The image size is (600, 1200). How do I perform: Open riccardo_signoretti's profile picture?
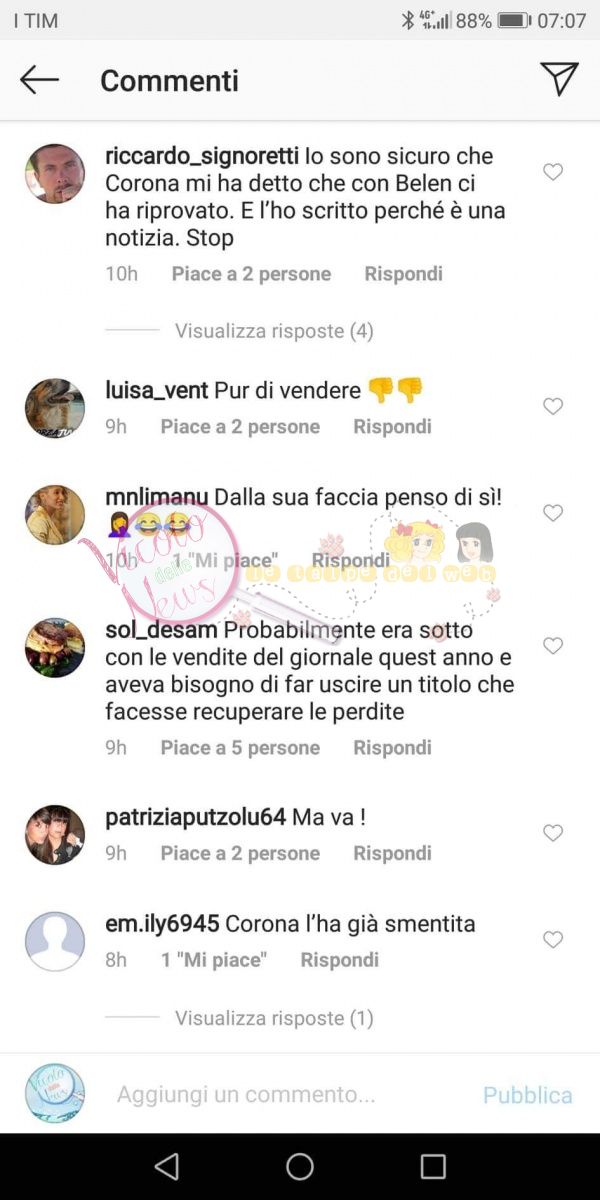[55, 173]
